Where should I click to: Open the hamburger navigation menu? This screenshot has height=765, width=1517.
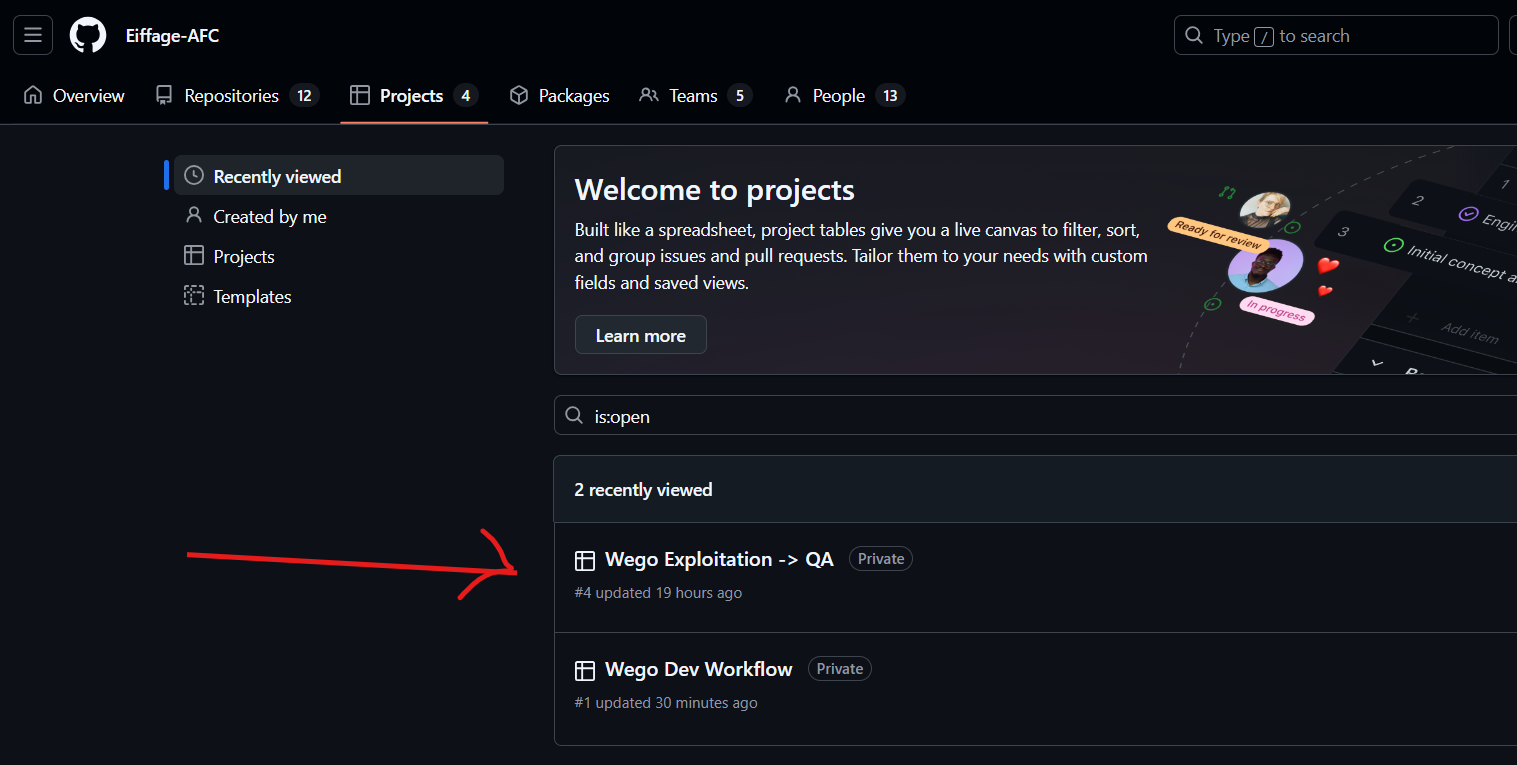(32, 36)
